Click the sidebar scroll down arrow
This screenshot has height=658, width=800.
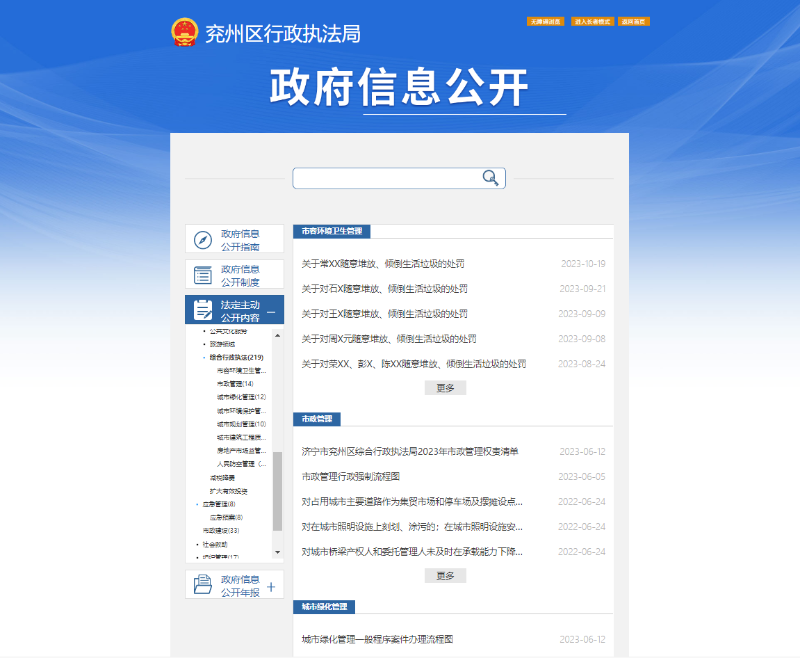click(x=277, y=552)
